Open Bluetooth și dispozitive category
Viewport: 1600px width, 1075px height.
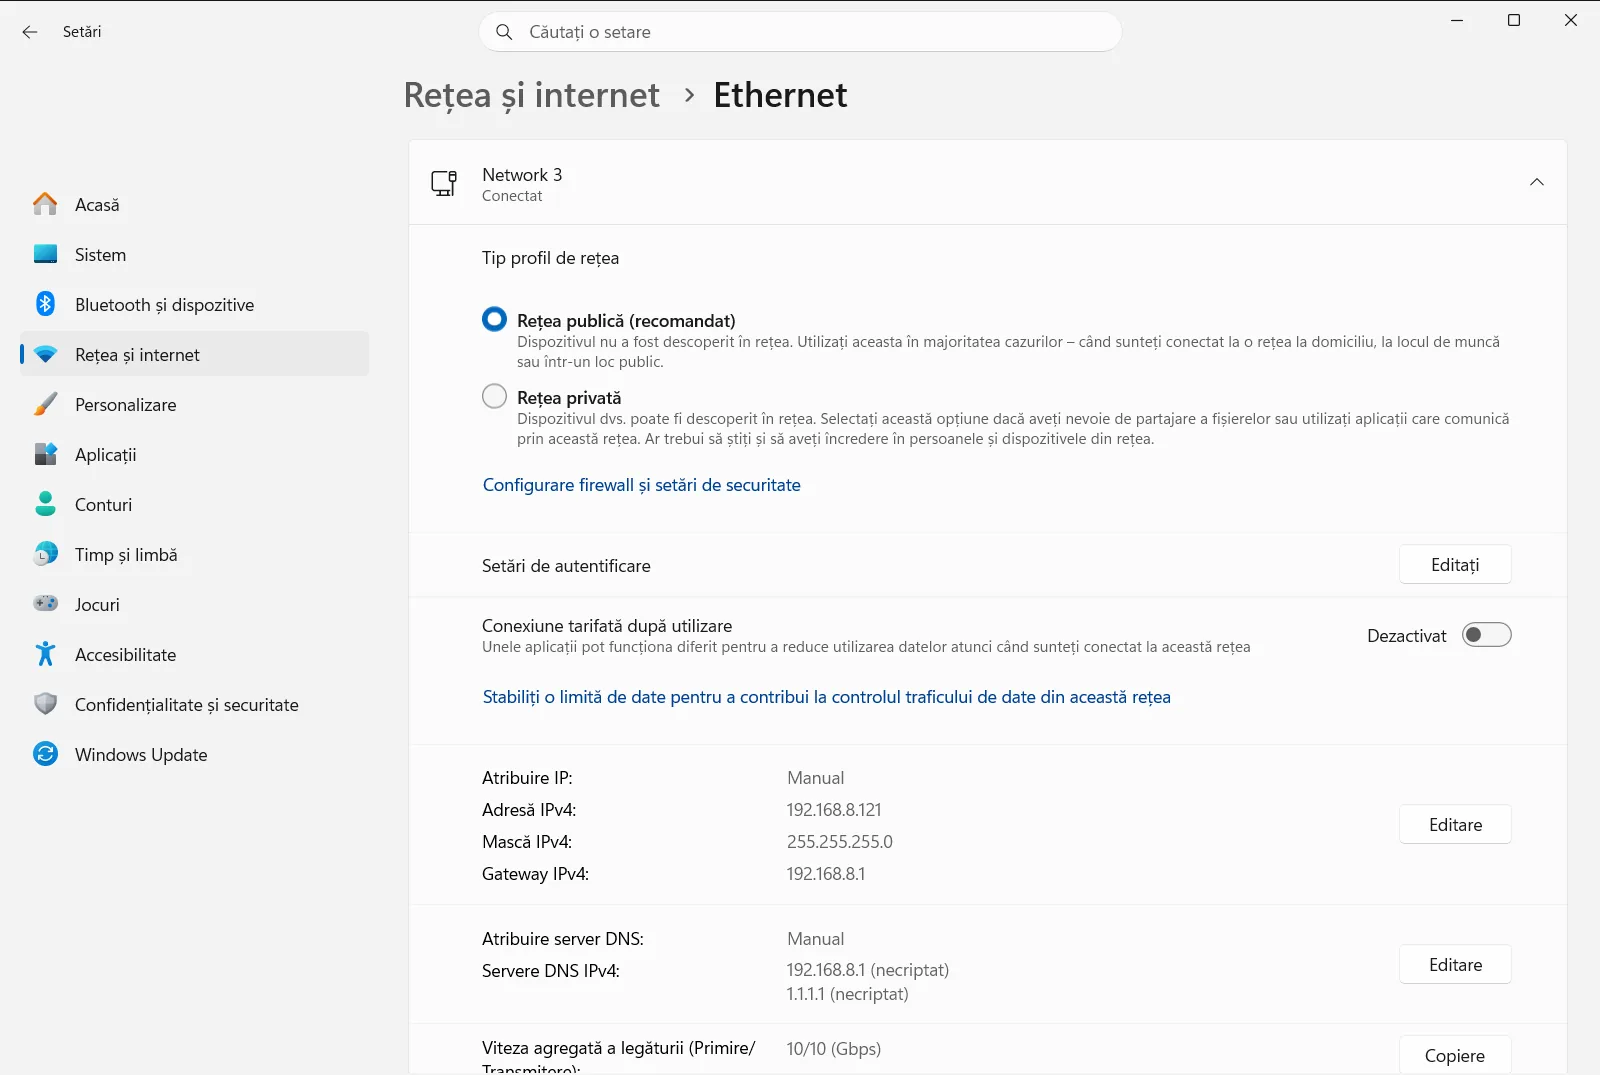195,304
